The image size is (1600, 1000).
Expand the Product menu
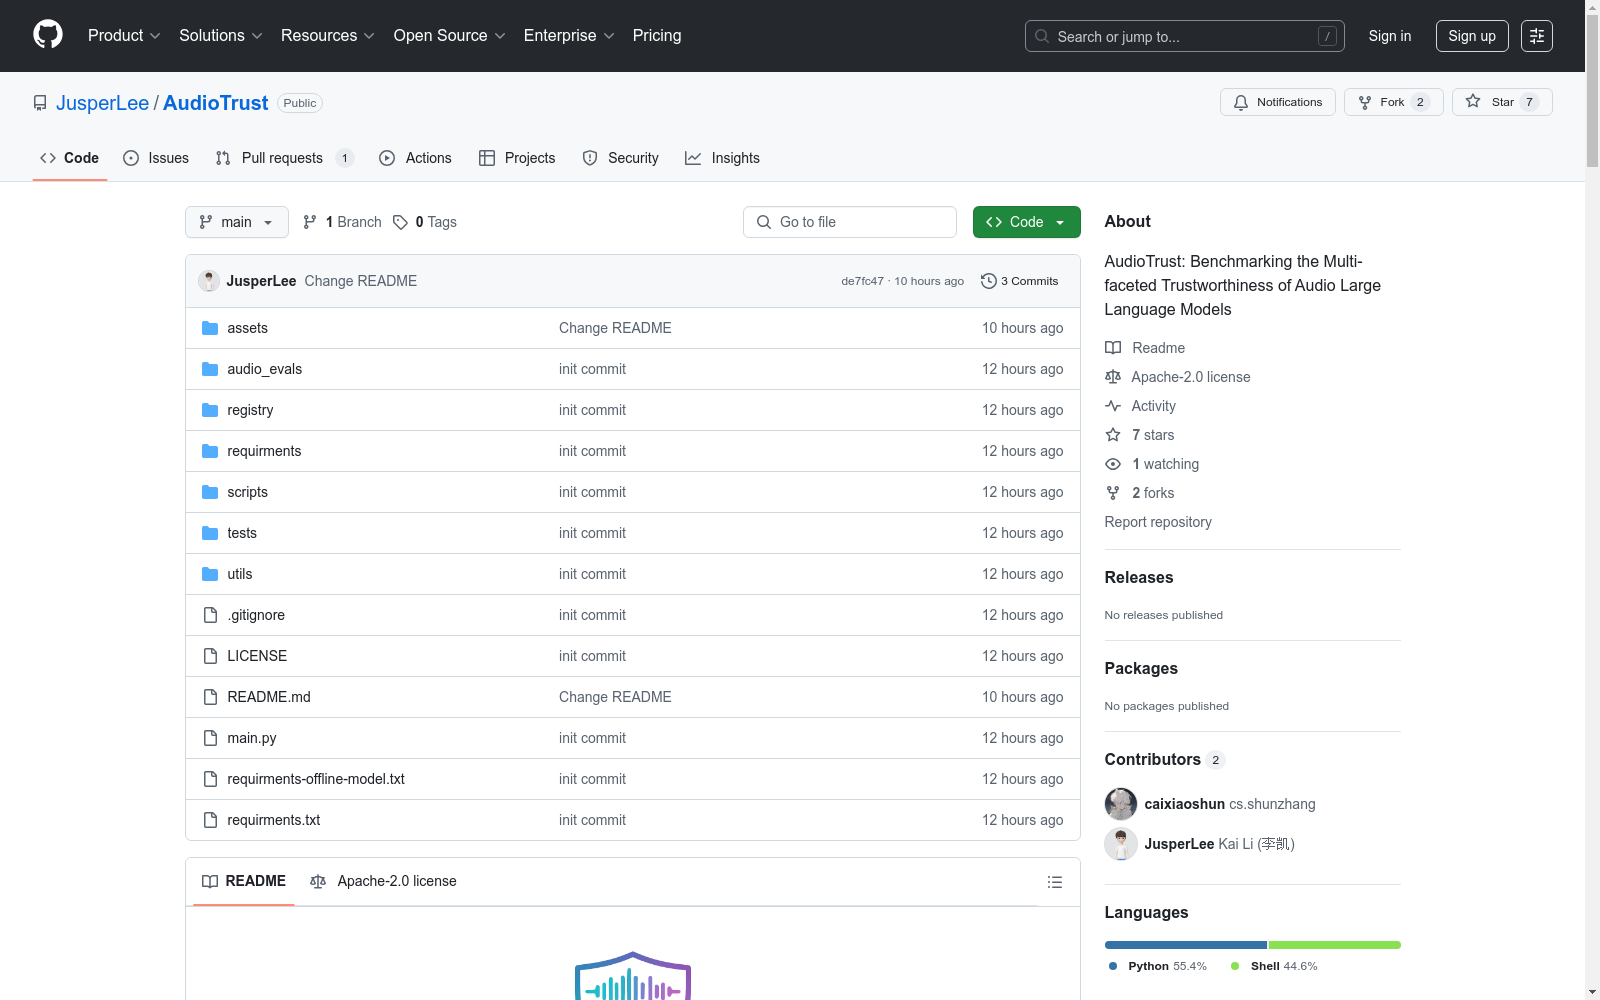click(x=124, y=36)
